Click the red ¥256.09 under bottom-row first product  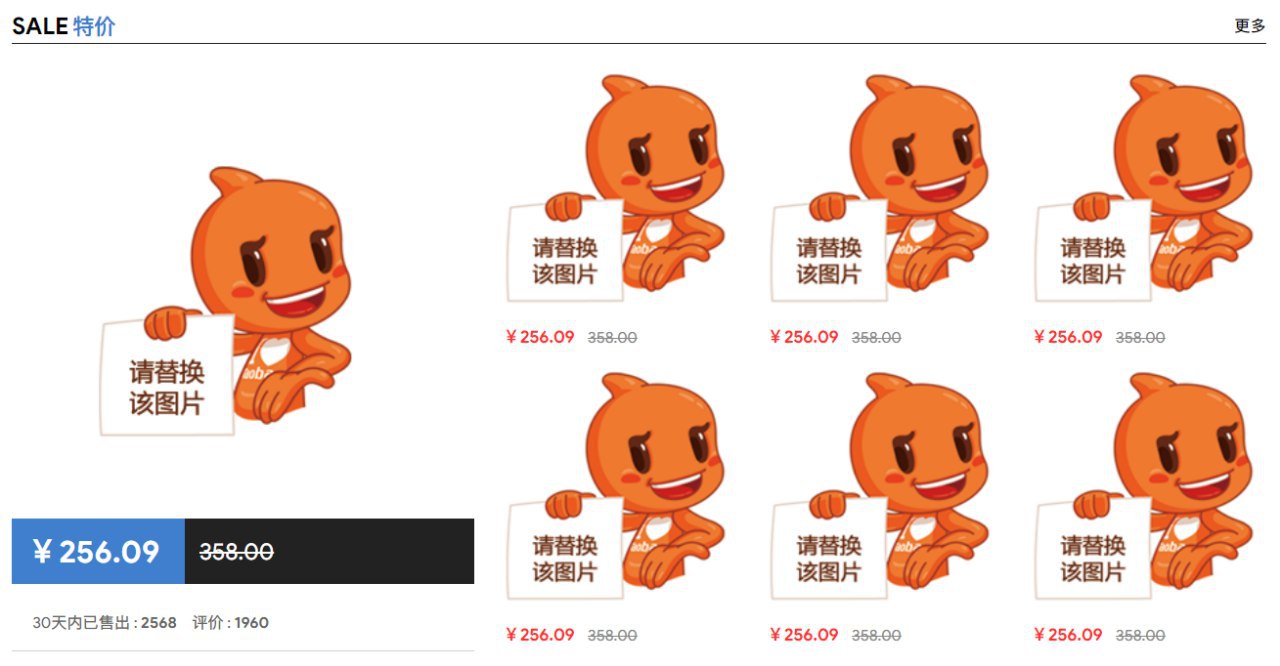540,635
